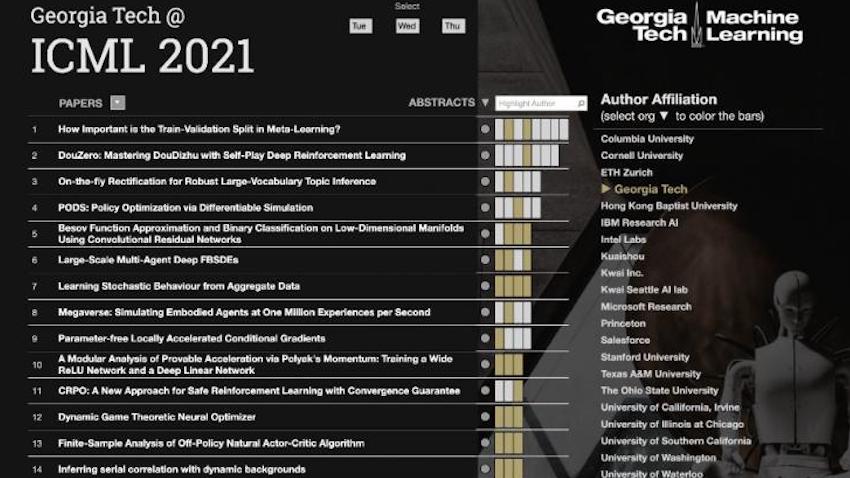Select Microsoft Research affiliation
This screenshot has width=850, height=478.
(x=646, y=307)
